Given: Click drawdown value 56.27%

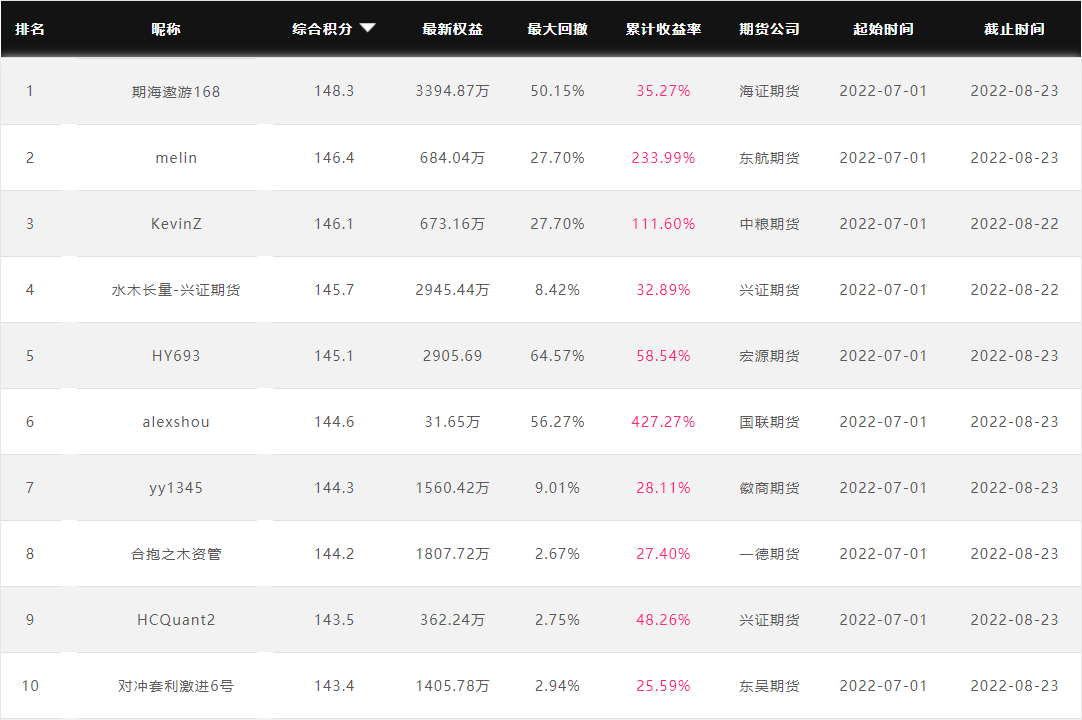Looking at the screenshot, I should click(x=558, y=422).
